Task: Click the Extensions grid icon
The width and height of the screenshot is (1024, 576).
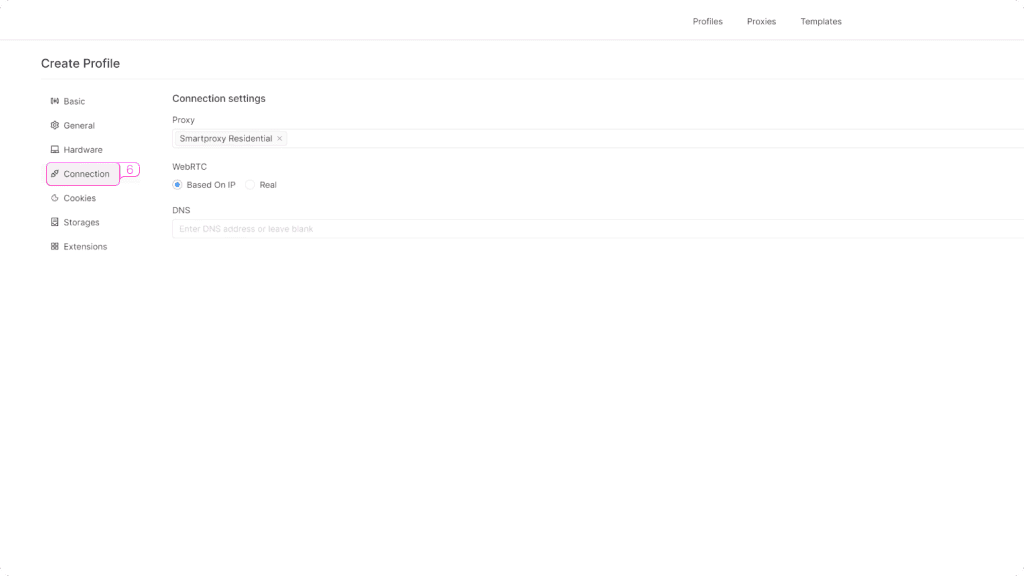Action: point(55,246)
